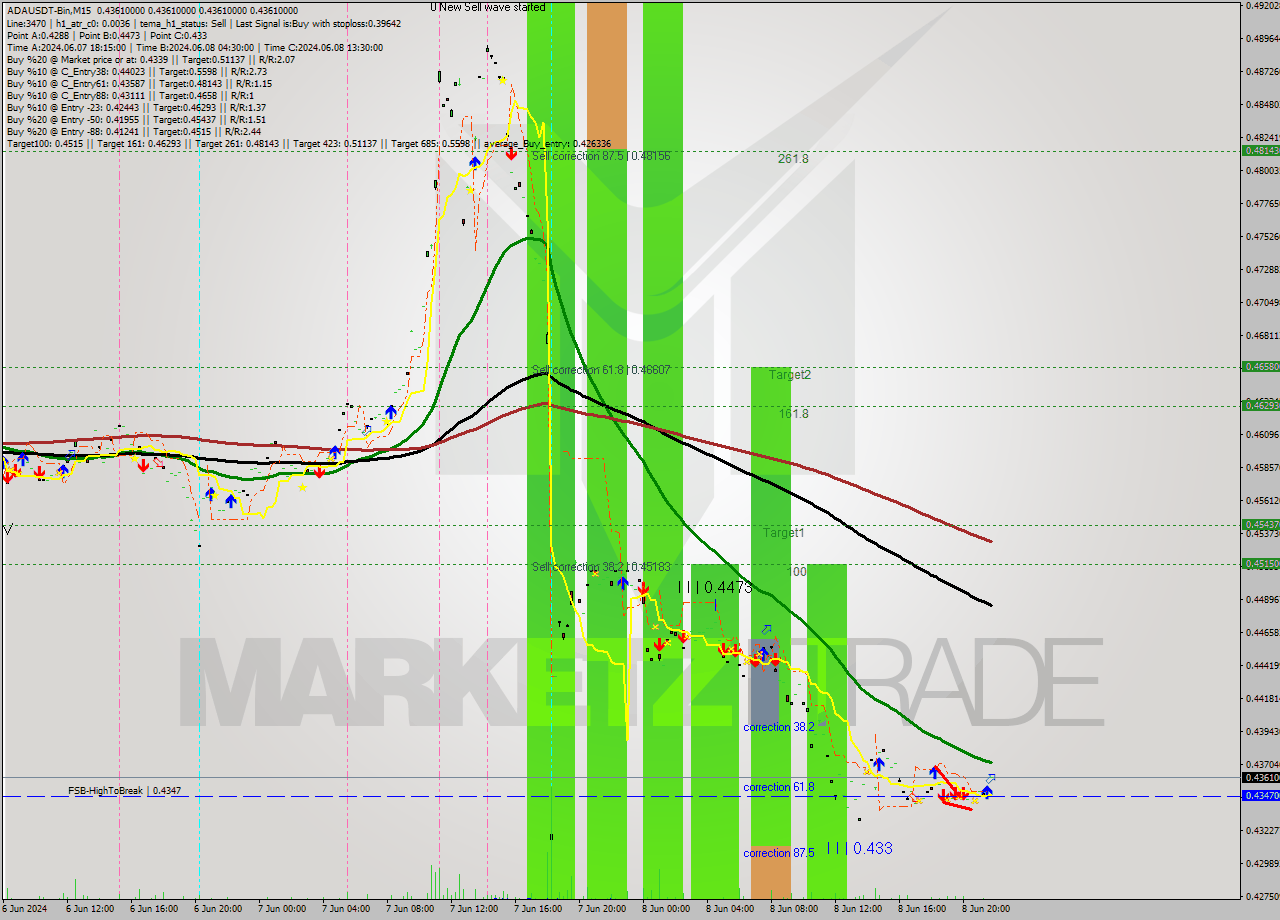This screenshot has width=1280, height=920.
Task: Select the FSB-HighToBreak 0.4347 label
Action: click(123, 790)
